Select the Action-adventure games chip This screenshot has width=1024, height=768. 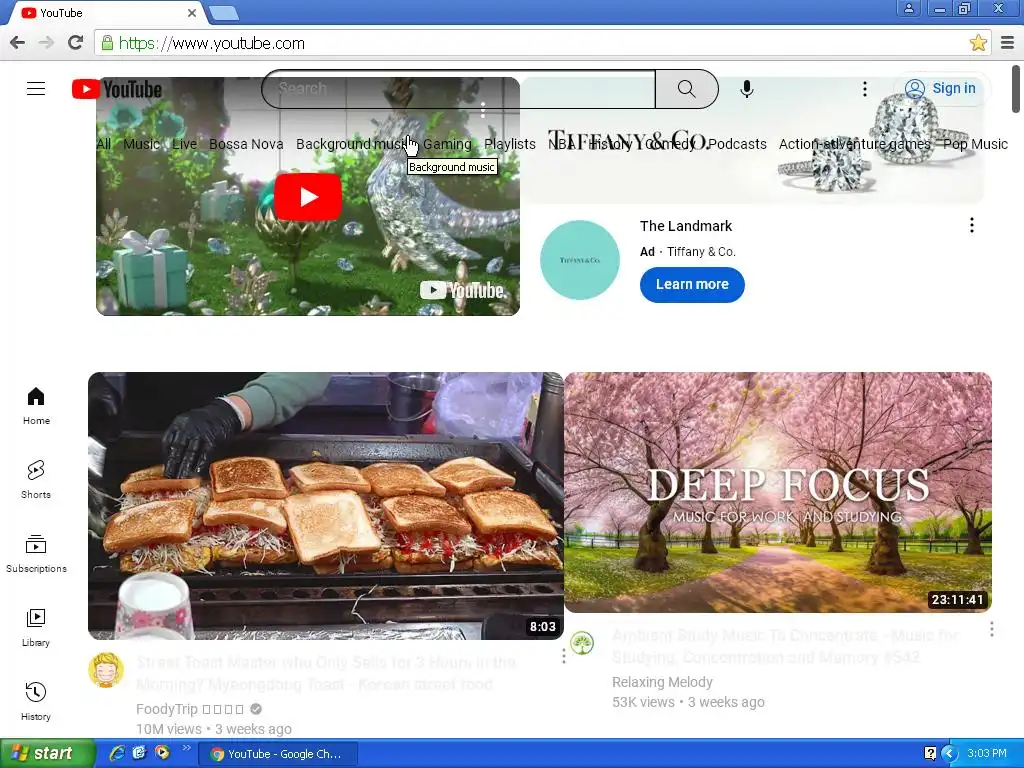[x=854, y=144]
